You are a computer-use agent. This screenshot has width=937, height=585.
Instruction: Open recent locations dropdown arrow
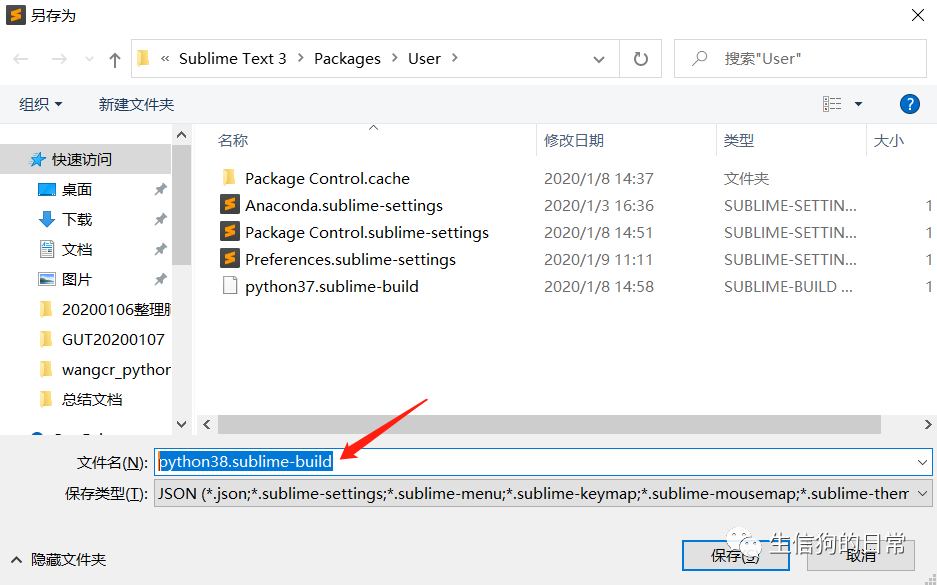coord(89,59)
